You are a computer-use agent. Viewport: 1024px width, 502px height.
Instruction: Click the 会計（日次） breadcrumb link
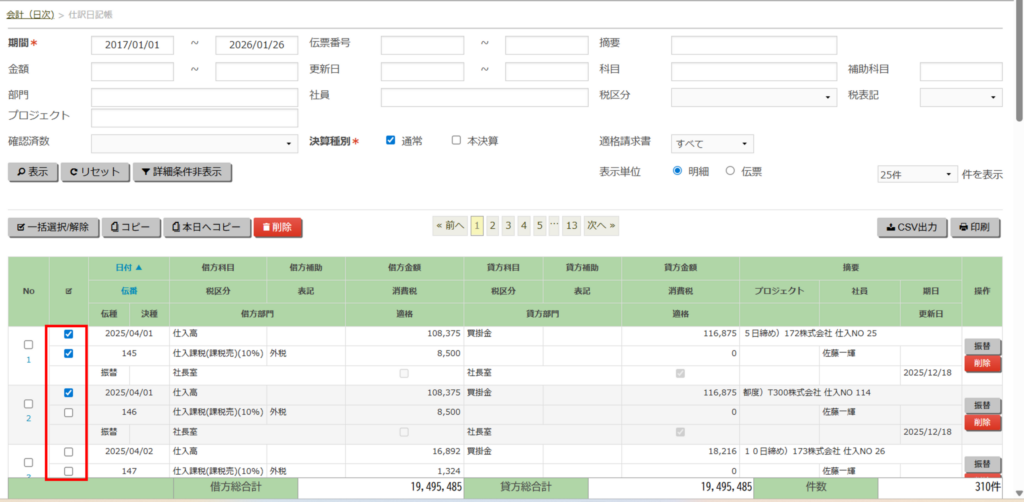30,15
